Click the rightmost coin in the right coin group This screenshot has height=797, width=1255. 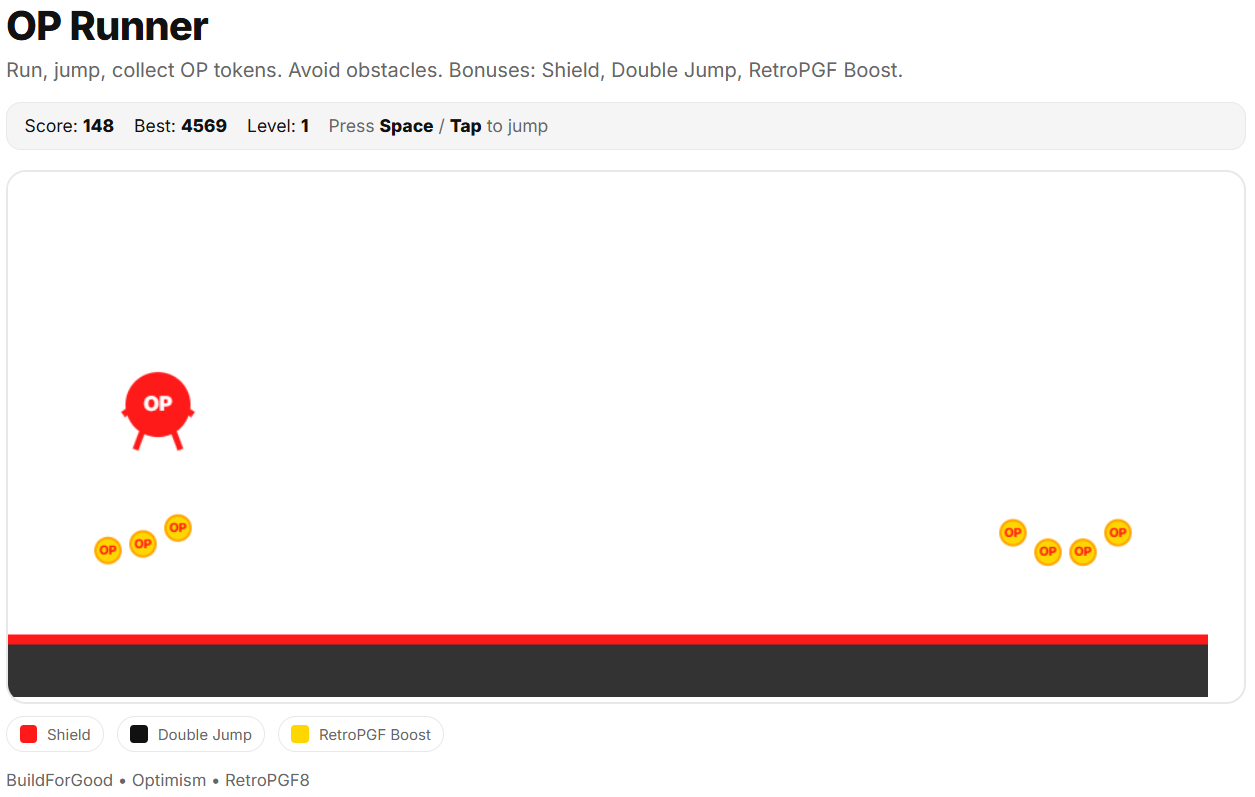pos(1118,533)
